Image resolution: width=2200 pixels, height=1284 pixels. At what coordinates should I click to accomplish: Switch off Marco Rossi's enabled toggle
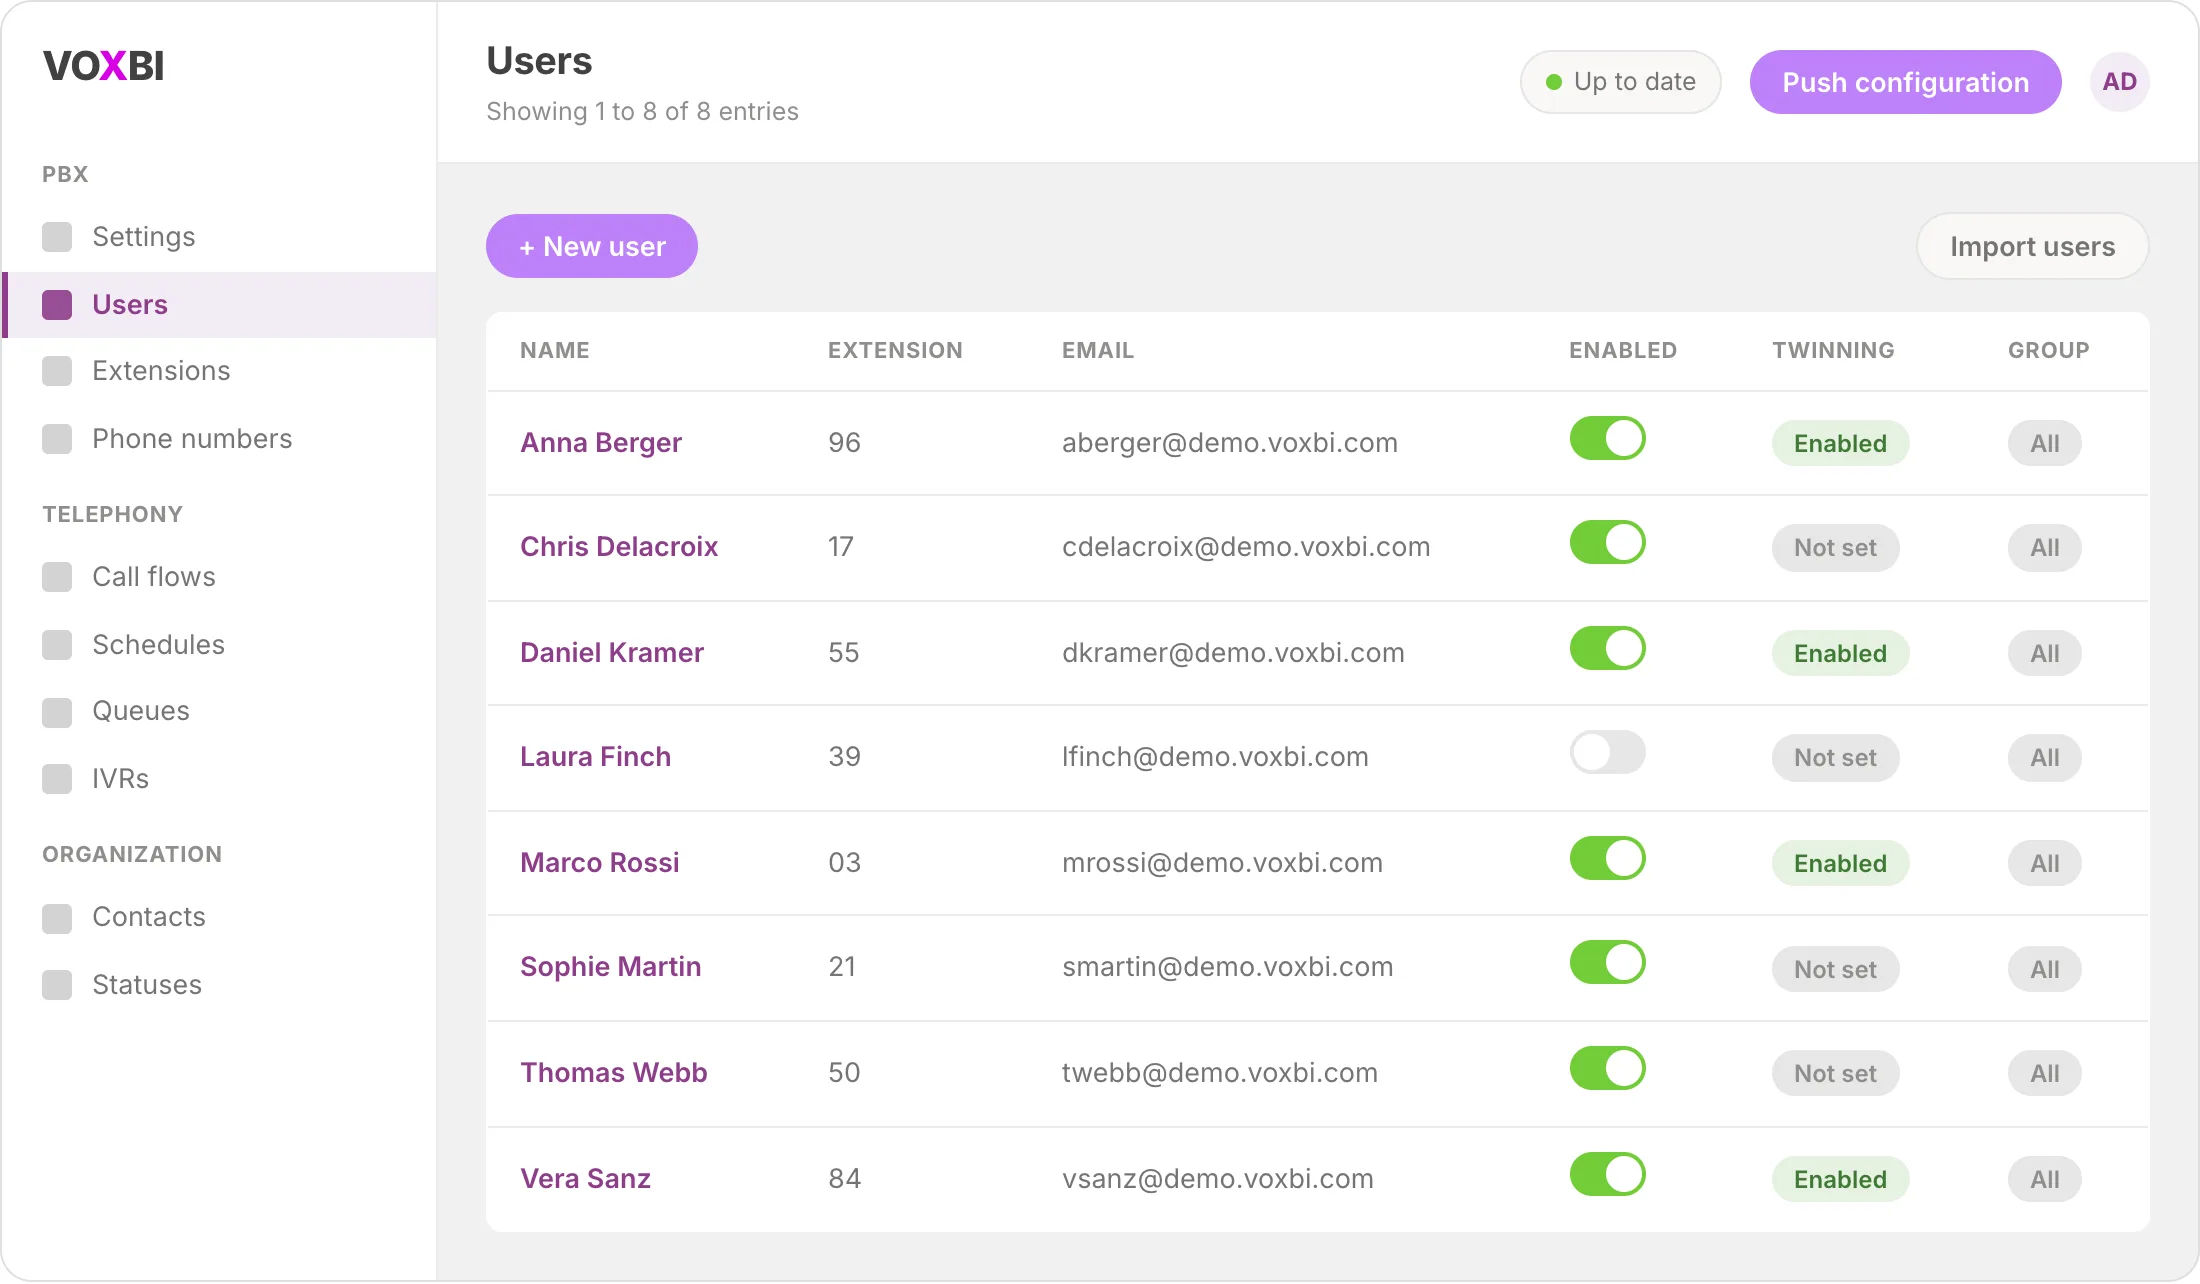click(x=1607, y=859)
